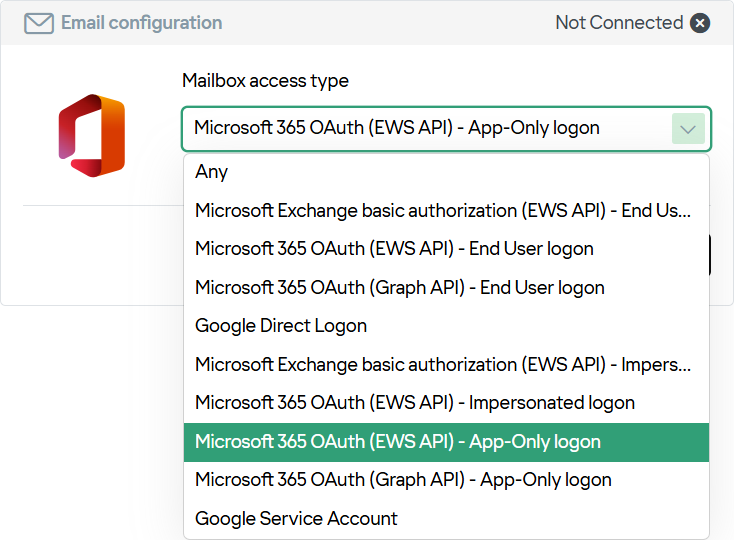
Task: Click the Microsoft Office logo
Action: pos(92,136)
